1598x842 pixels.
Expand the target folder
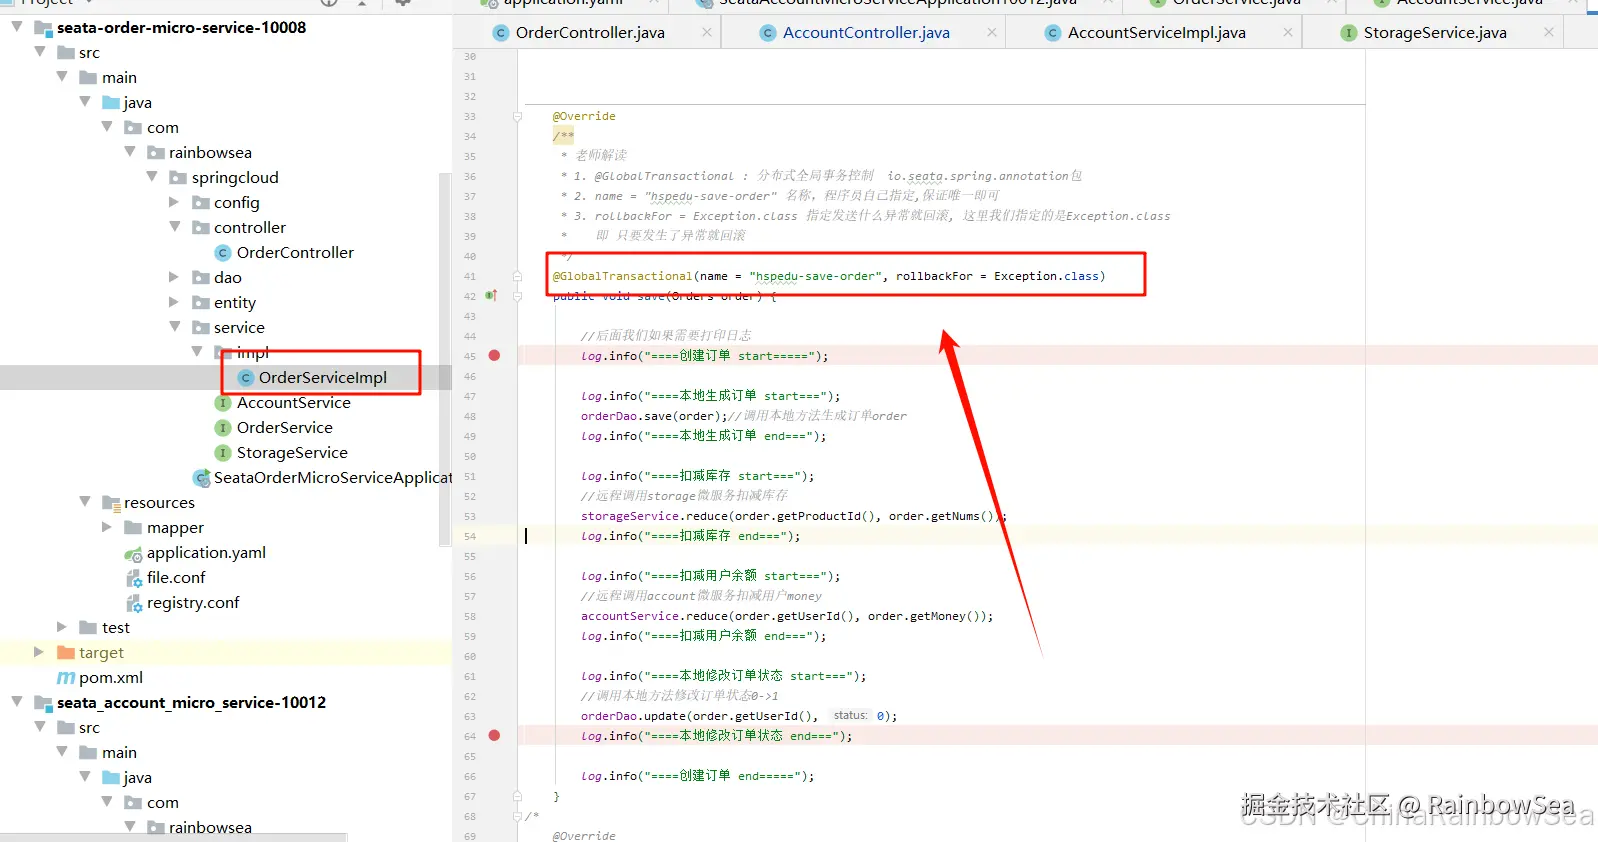(x=39, y=652)
